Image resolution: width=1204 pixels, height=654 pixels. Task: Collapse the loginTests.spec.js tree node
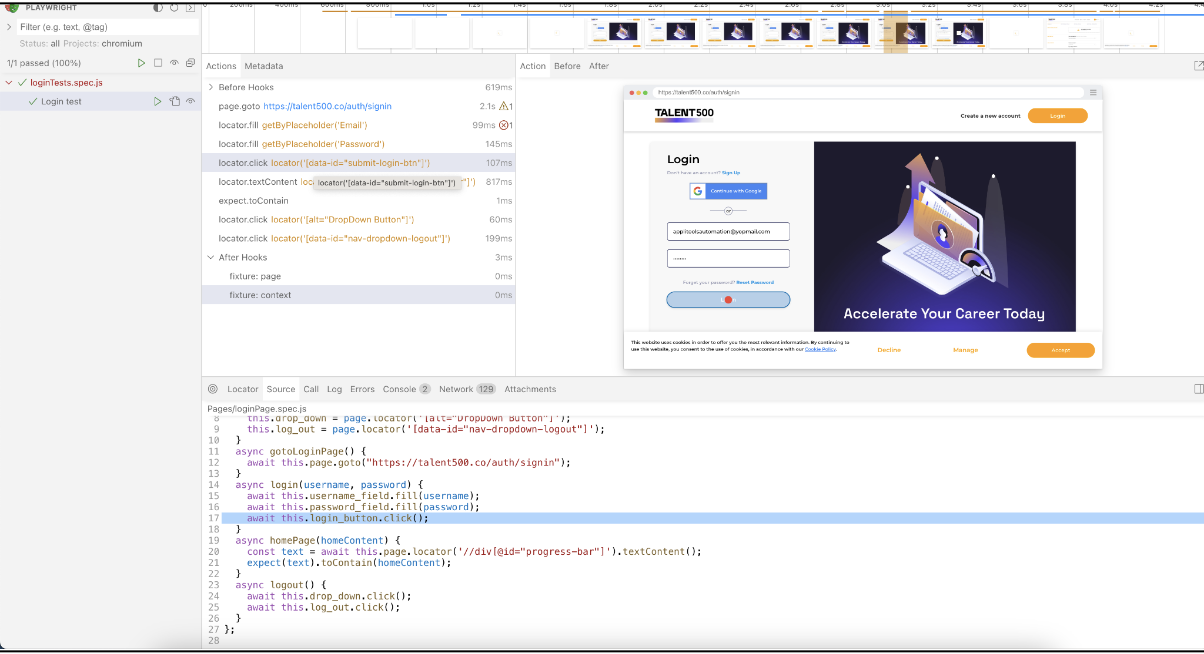coord(9,82)
